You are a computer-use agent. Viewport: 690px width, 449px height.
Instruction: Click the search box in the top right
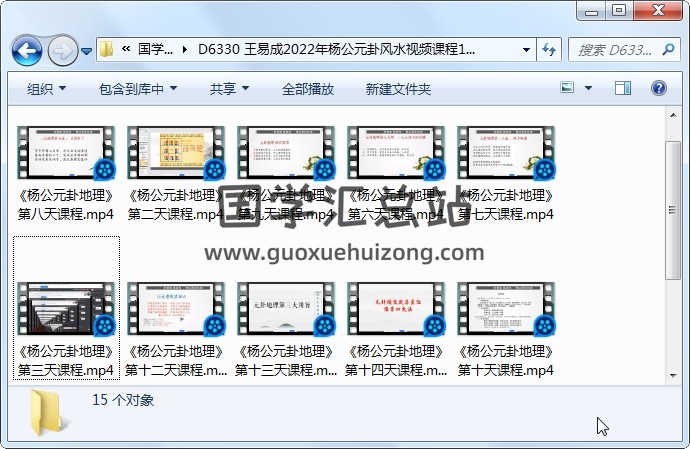(622, 49)
